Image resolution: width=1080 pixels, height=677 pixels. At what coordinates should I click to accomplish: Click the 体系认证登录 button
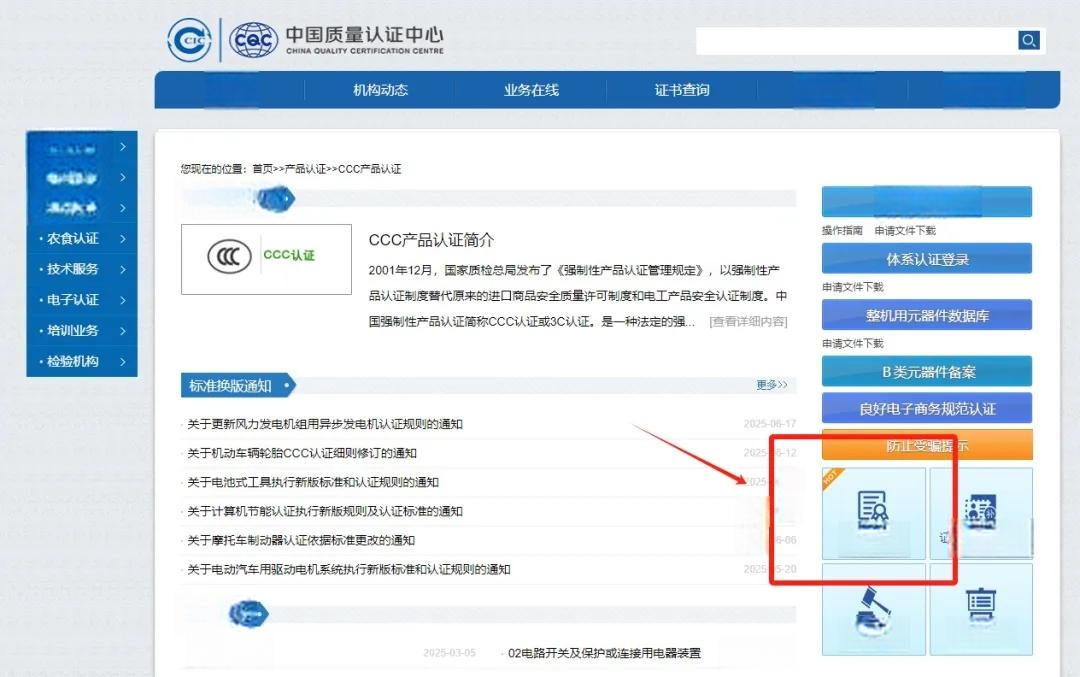coord(927,259)
